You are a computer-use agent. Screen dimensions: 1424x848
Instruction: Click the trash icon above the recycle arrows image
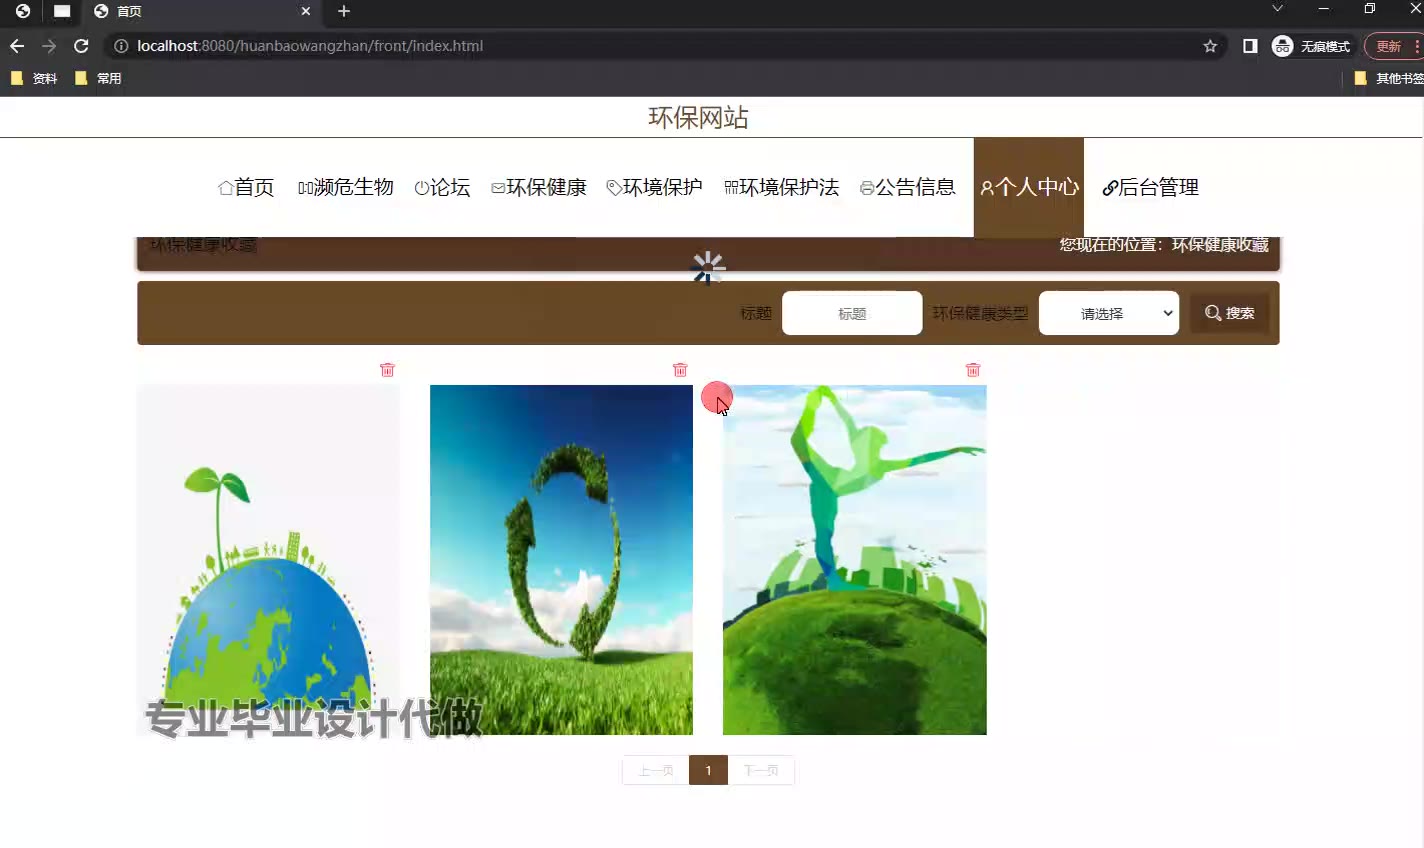pos(680,370)
